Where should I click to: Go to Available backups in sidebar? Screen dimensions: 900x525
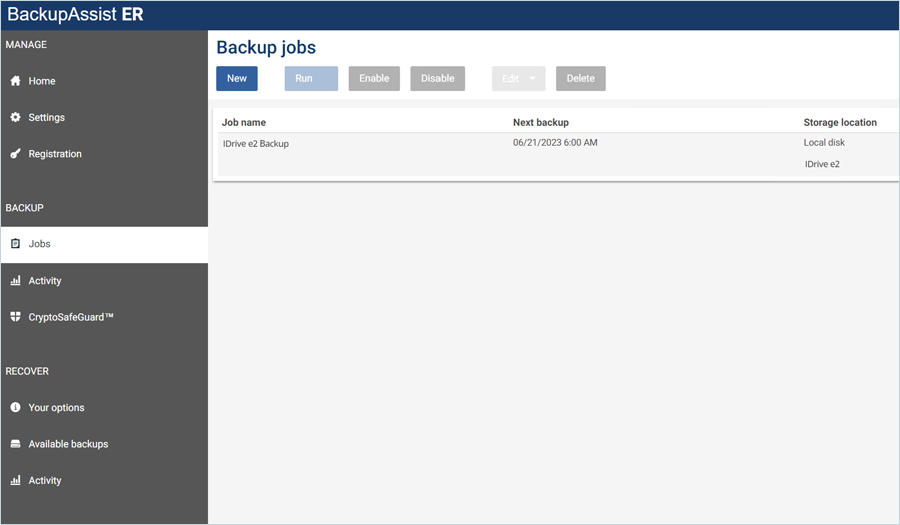(68, 444)
